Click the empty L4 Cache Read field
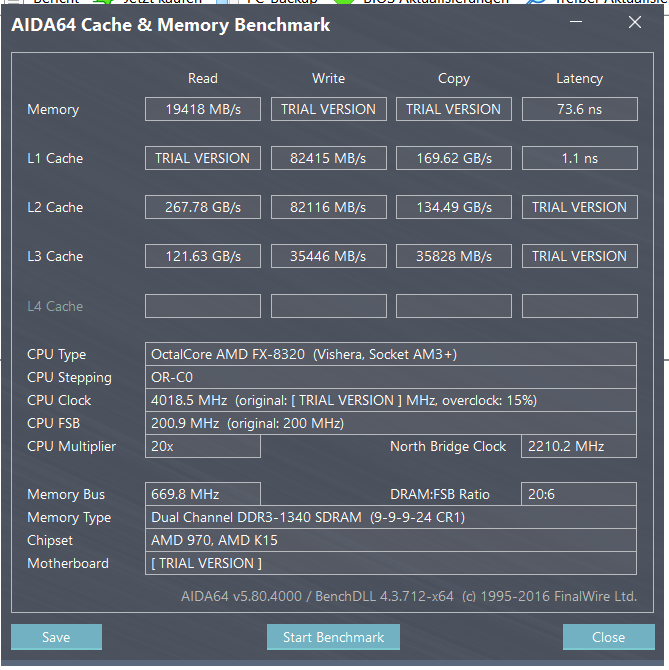Image resolution: width=669 pixels, height=670 pixels. point(203,306)
